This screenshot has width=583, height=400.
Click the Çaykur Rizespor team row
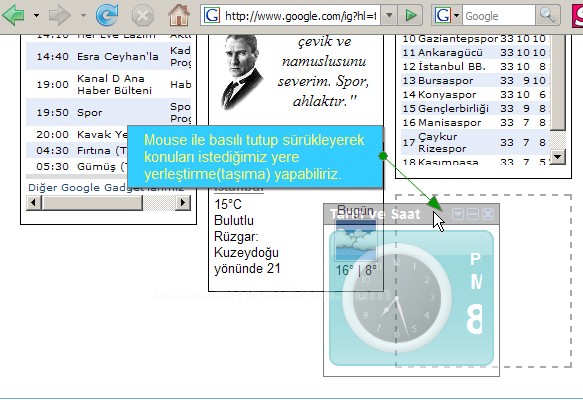(x=475, y=142)
